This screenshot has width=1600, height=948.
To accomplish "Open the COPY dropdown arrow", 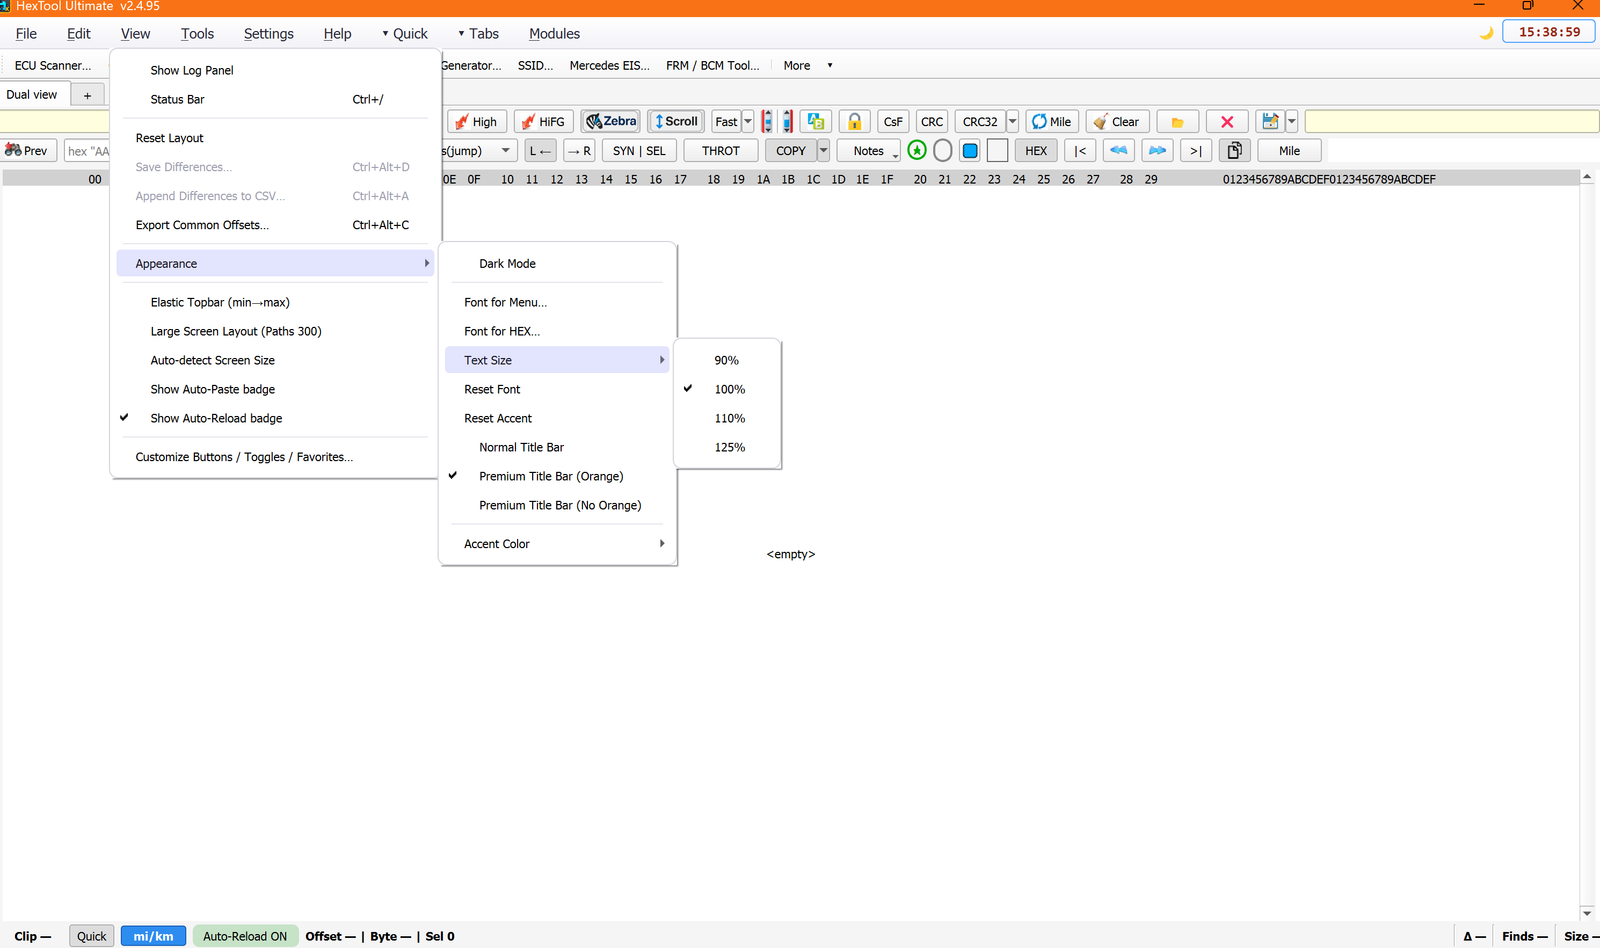I will click(824, 151).
